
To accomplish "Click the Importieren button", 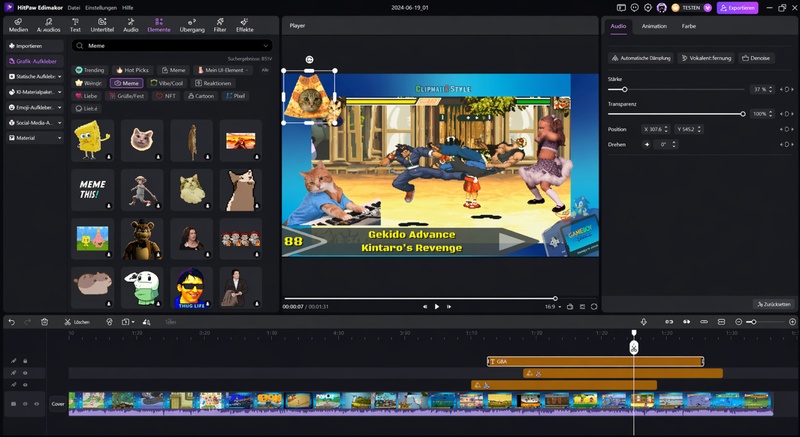I will 35,46.
